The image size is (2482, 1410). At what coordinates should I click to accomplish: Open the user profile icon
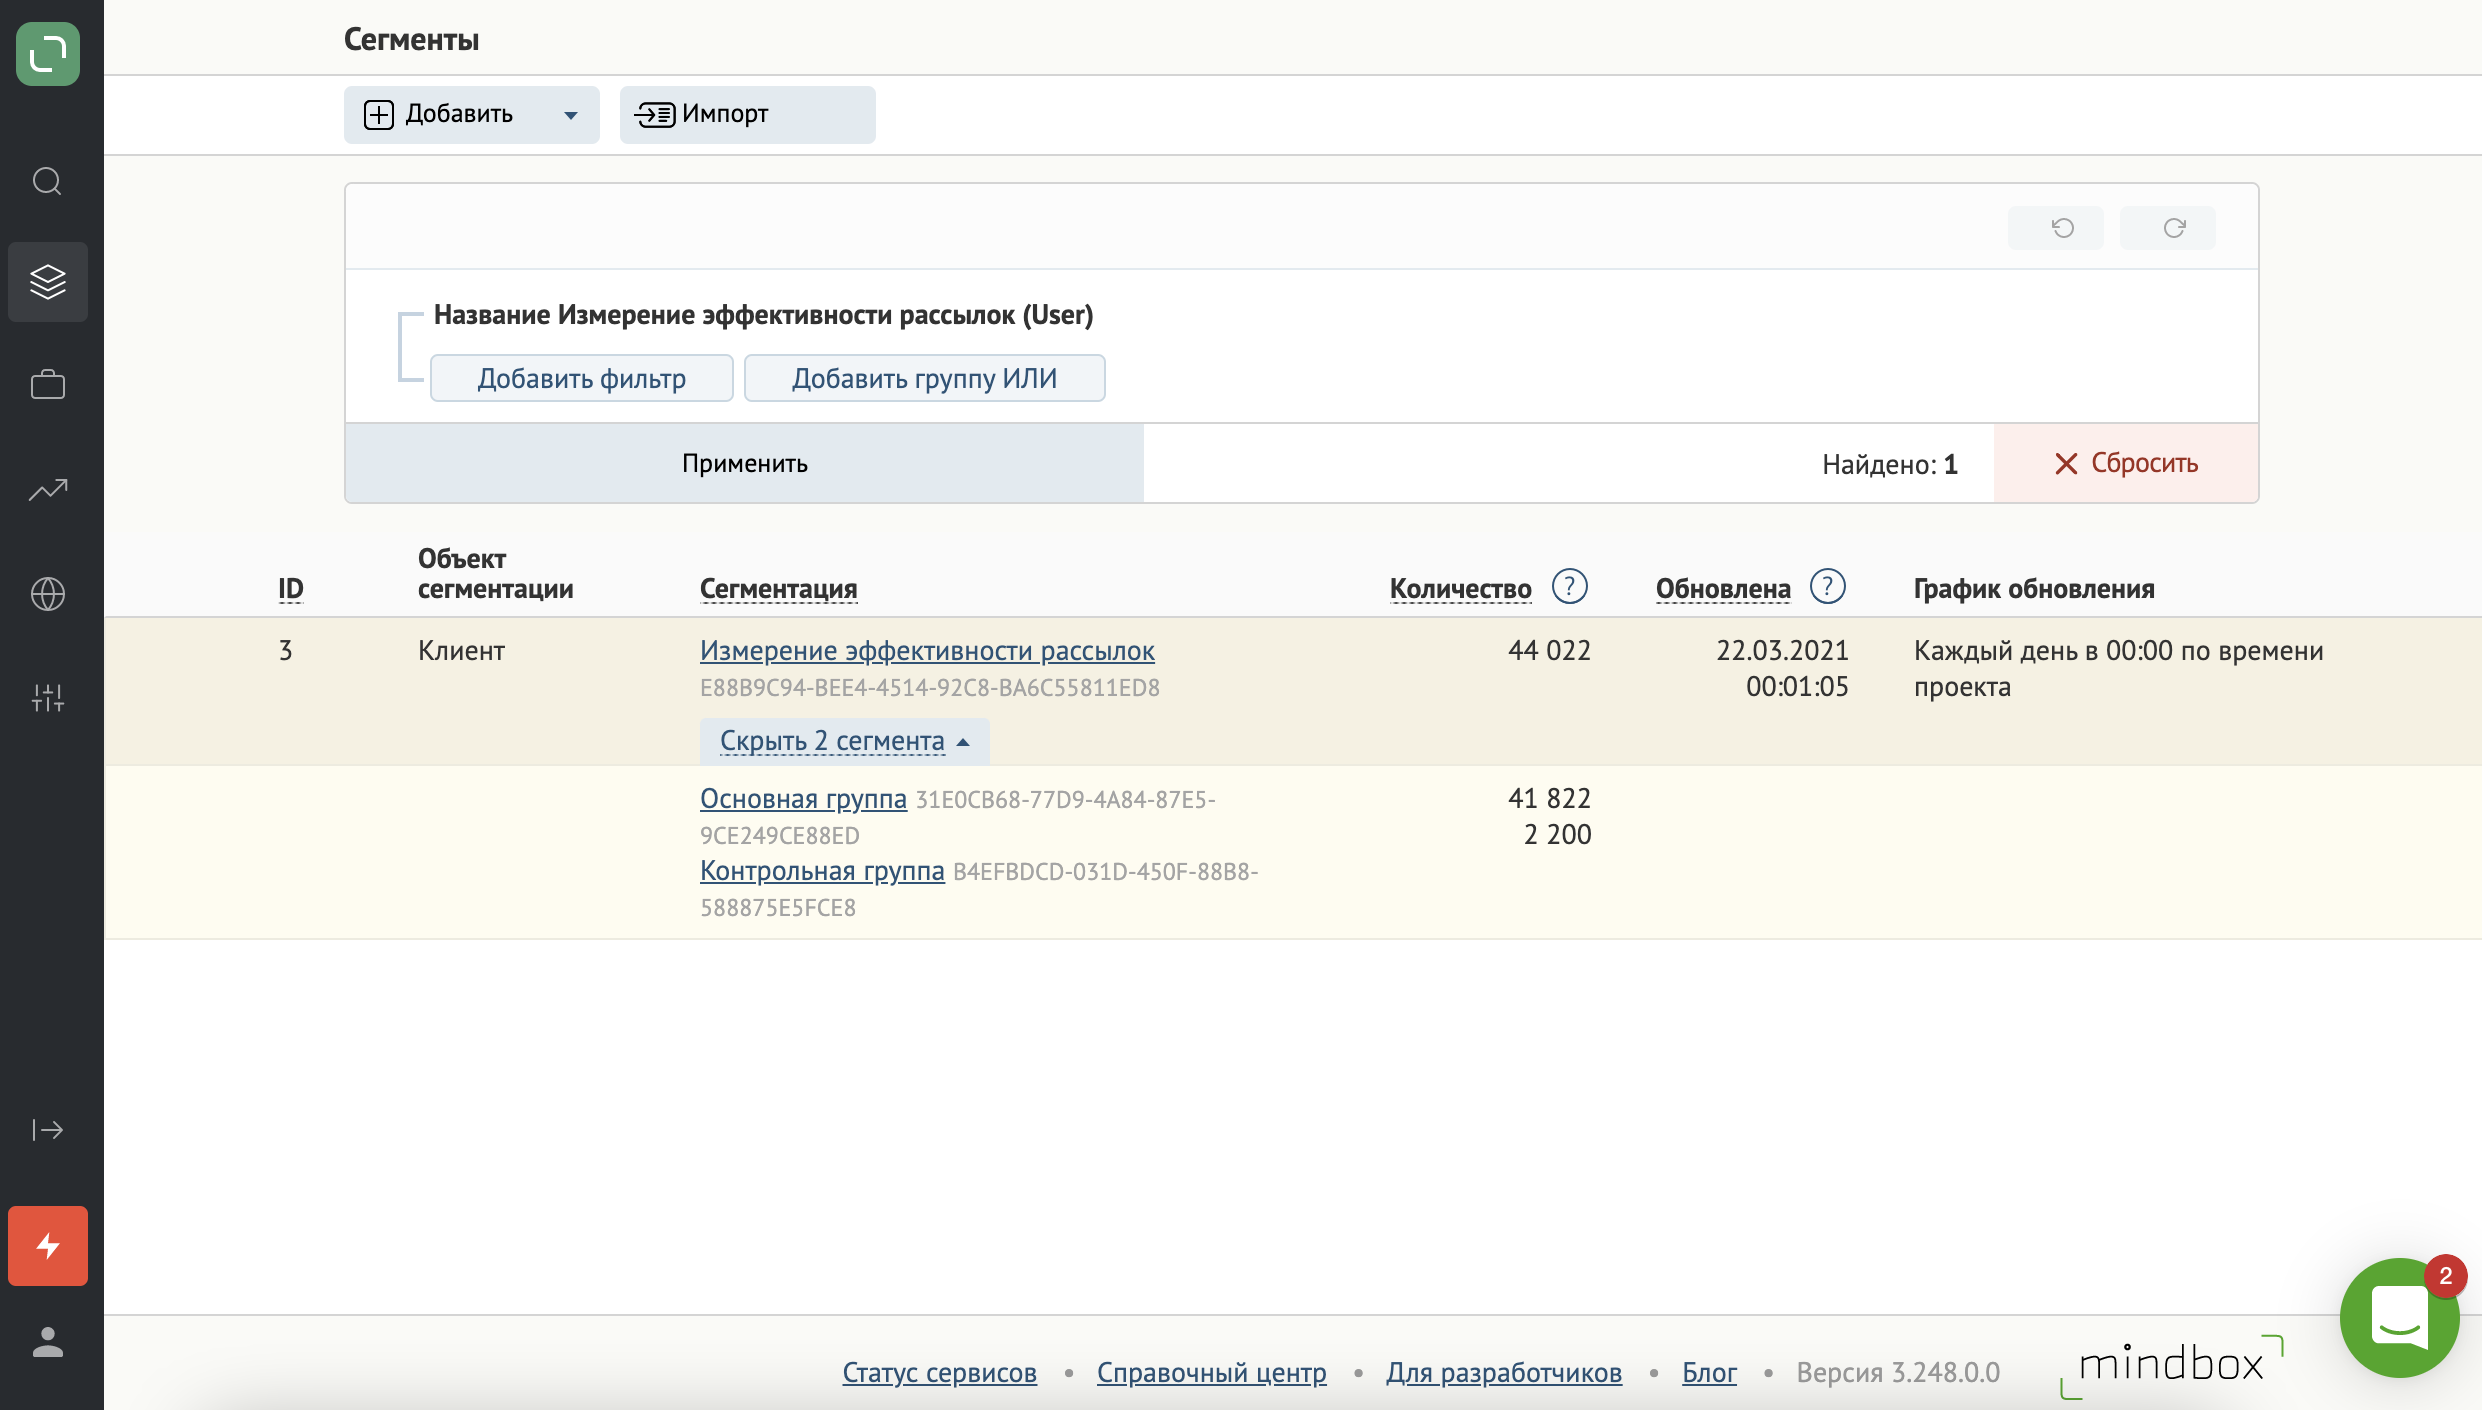(48, 1342)
